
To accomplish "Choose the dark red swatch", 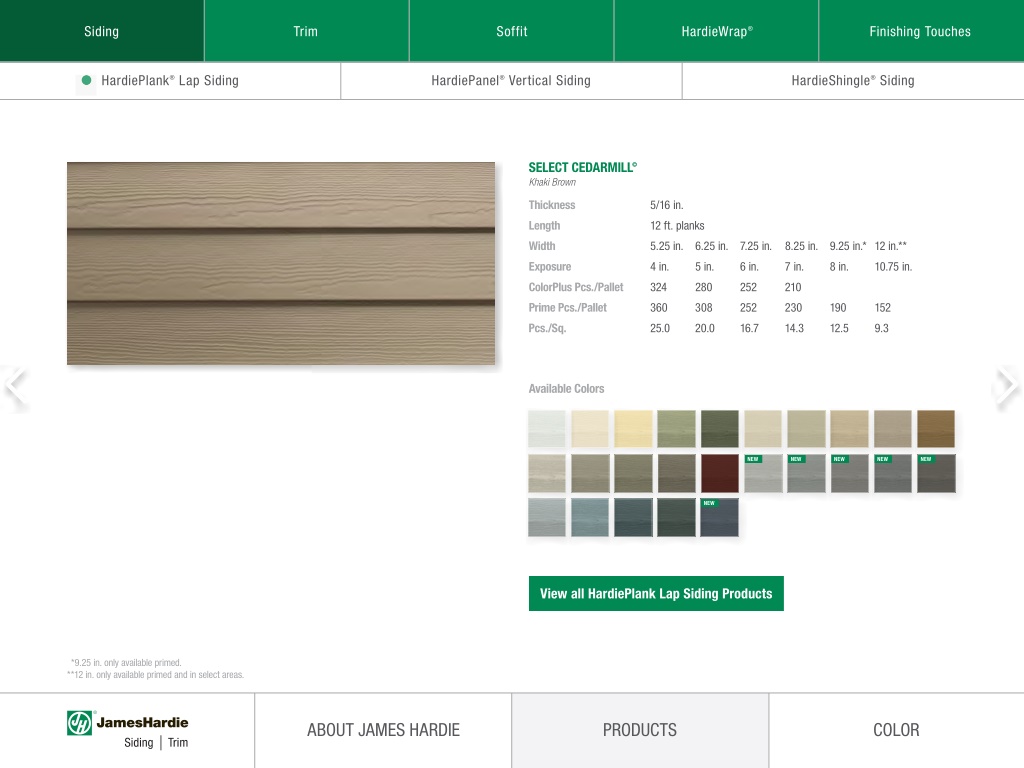I will tap(720, 473).
